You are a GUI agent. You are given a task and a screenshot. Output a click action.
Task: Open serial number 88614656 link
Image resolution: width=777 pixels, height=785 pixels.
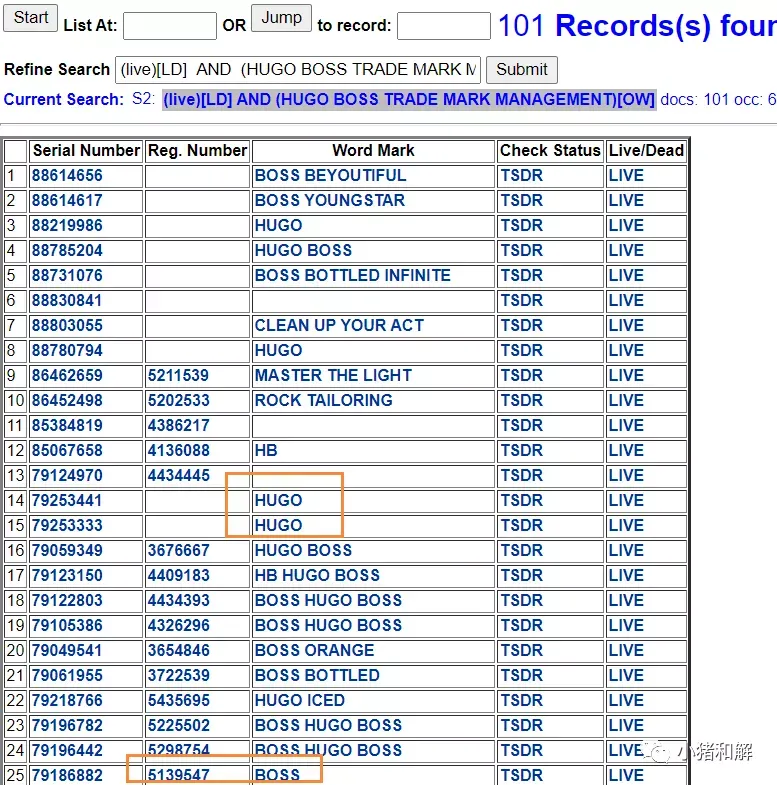67,176
